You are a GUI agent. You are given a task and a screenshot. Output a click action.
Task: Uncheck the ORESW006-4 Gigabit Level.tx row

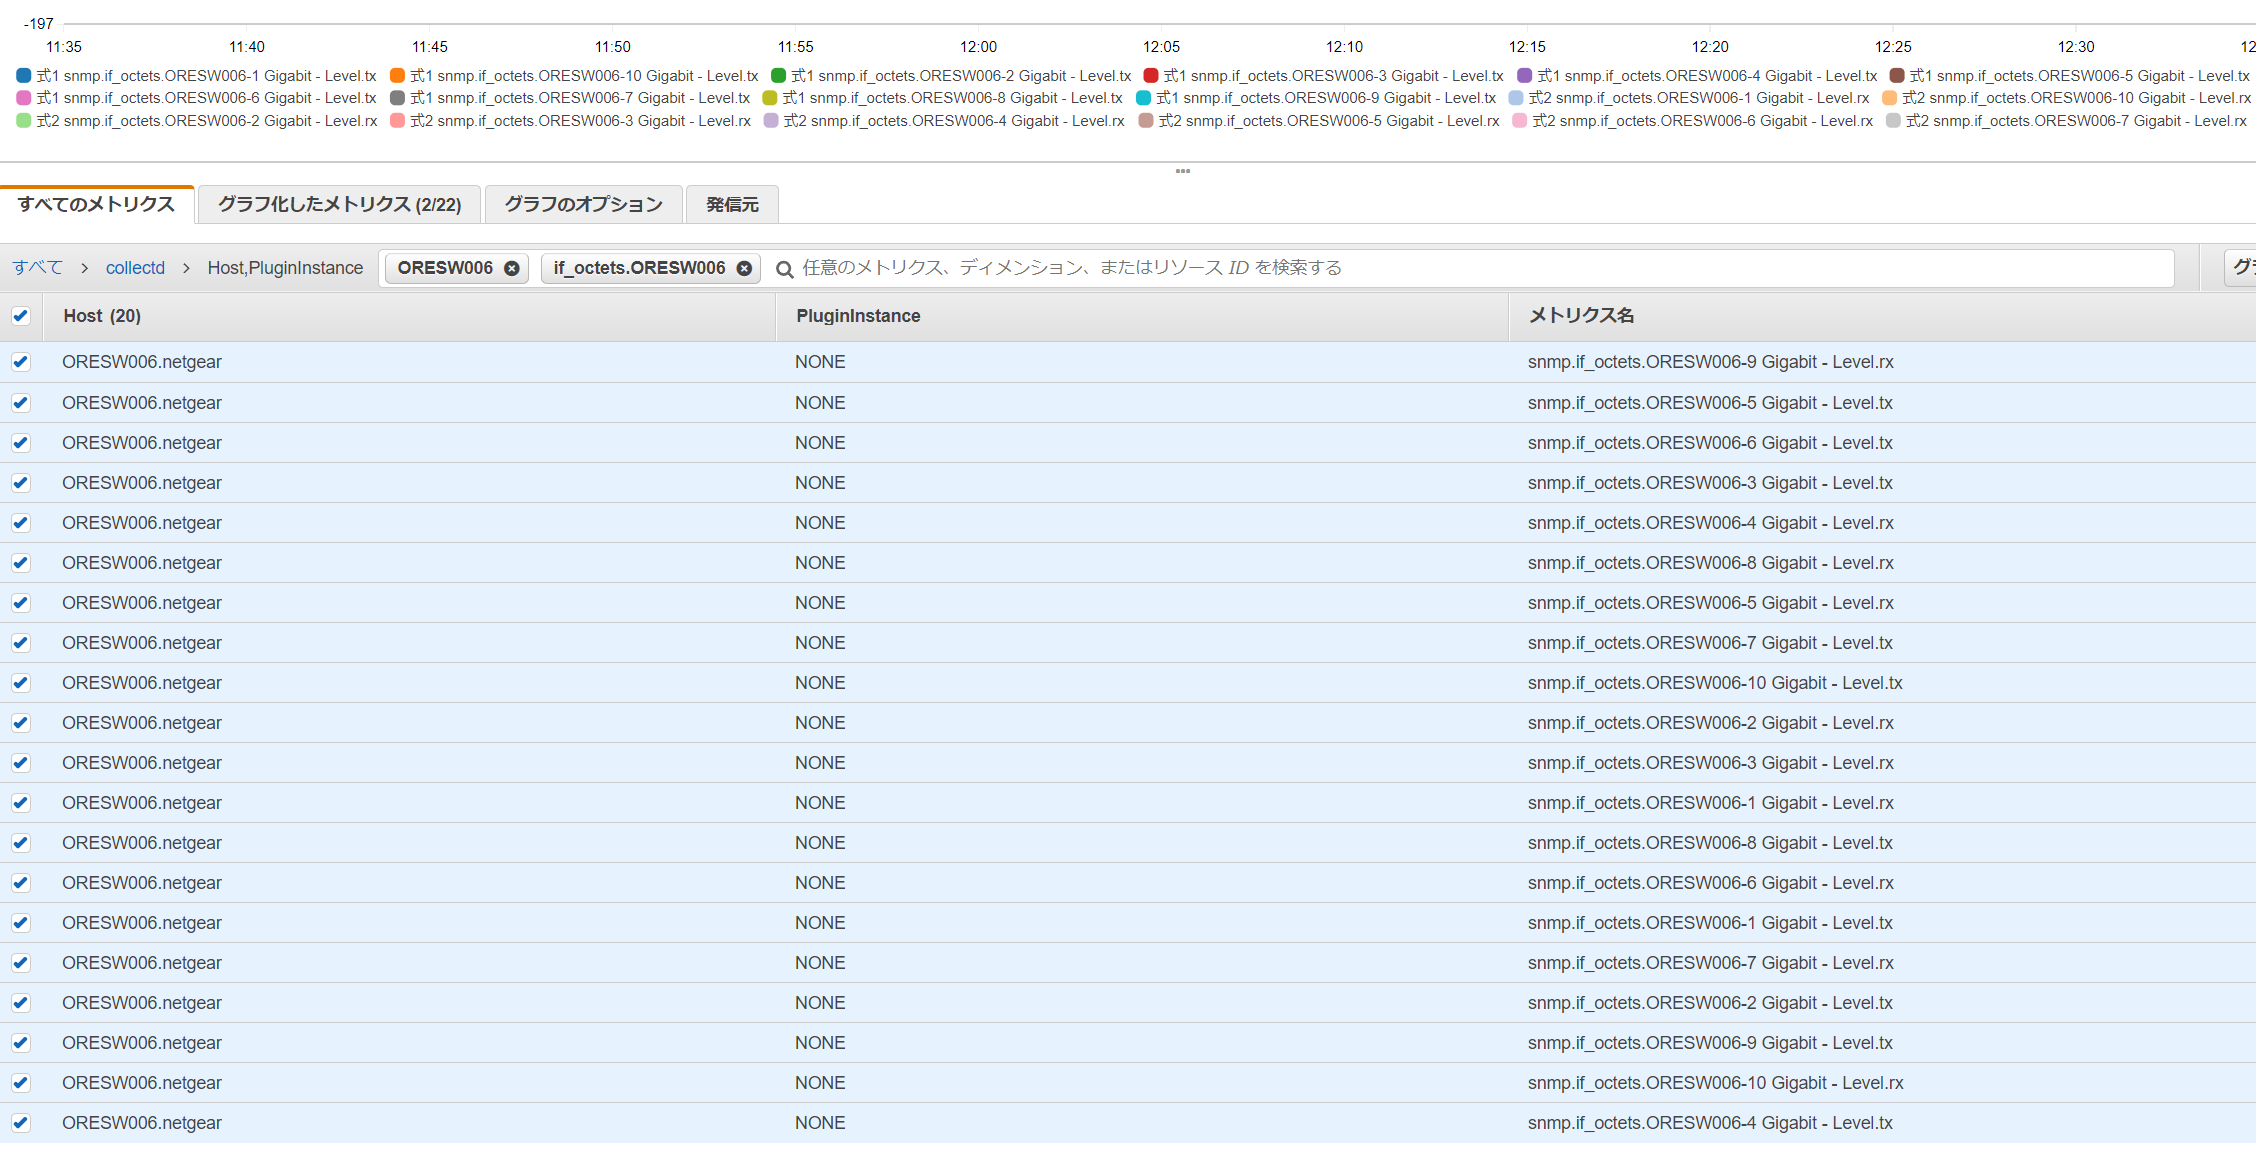[21, 1123]
